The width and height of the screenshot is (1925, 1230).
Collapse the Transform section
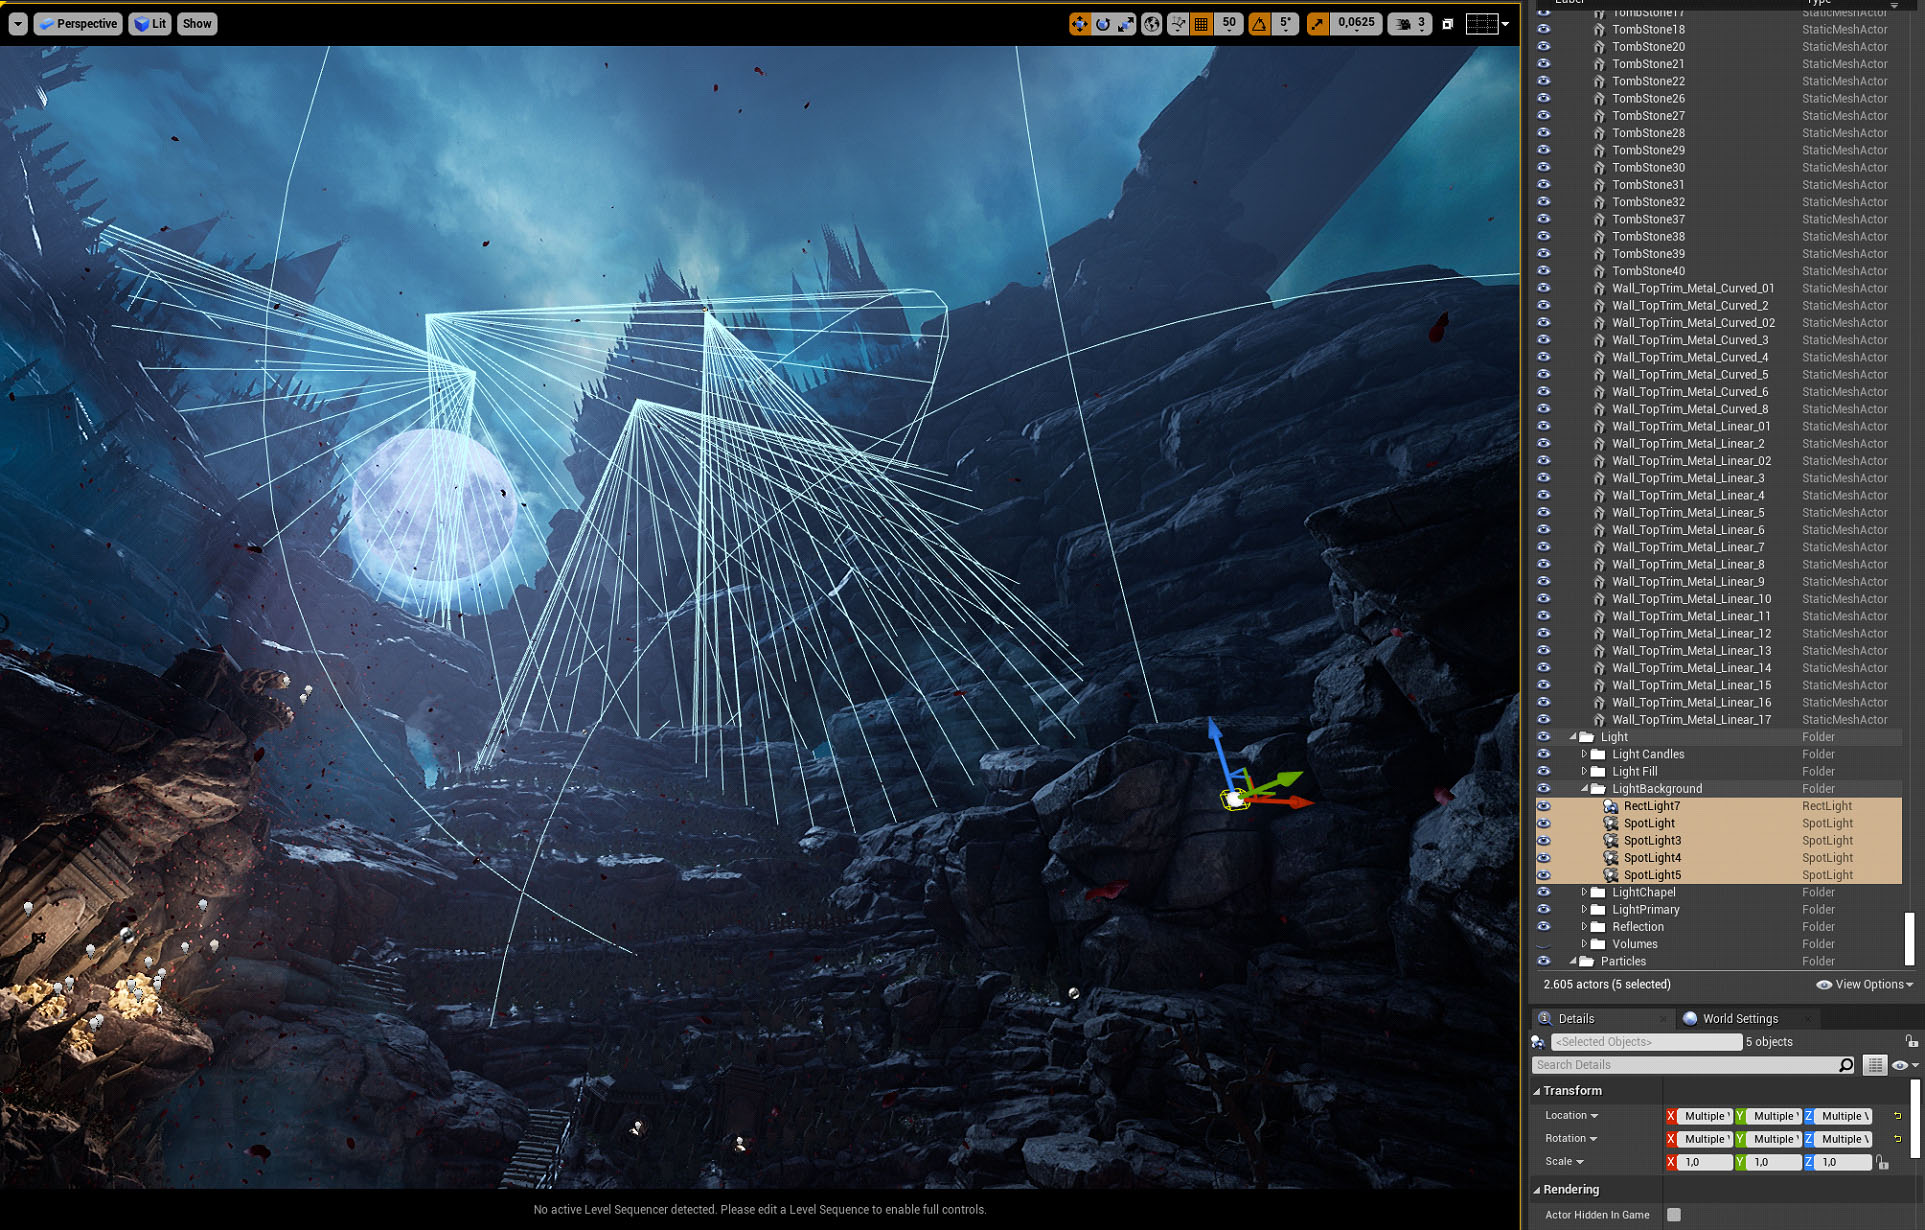1540,1090
